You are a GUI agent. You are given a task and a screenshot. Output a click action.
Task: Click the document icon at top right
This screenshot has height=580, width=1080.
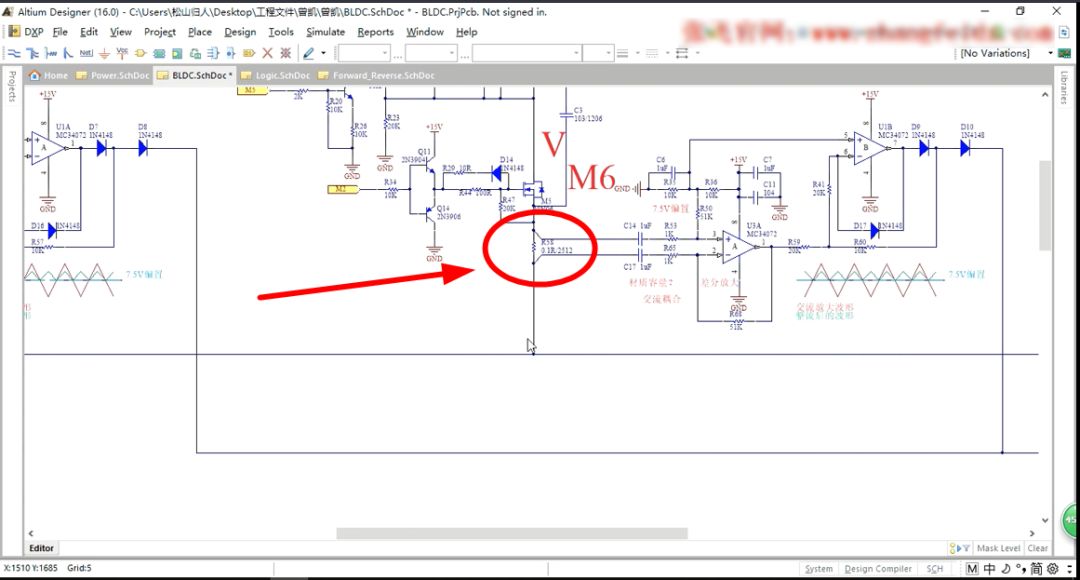(x=1064, y=32)
